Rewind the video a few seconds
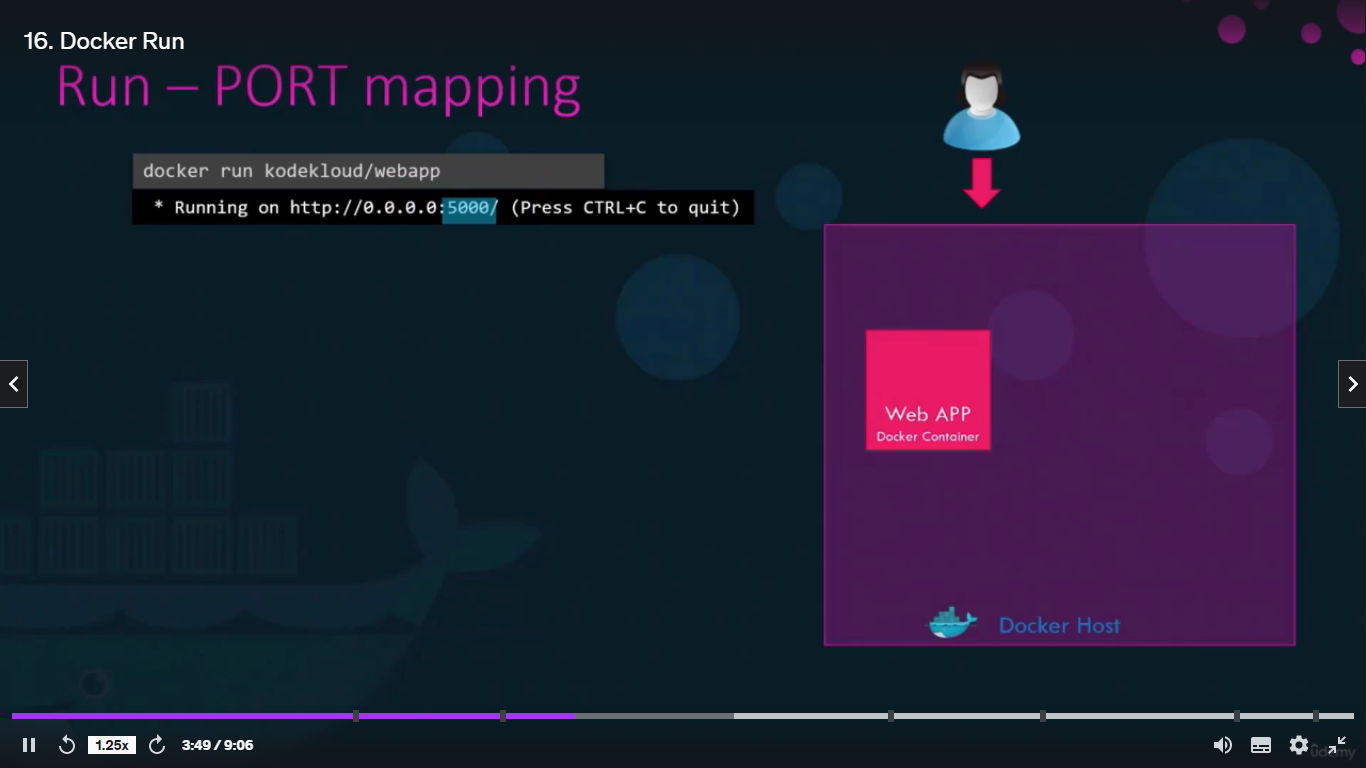Screen dimensions: 1366x768 (67, 745)
